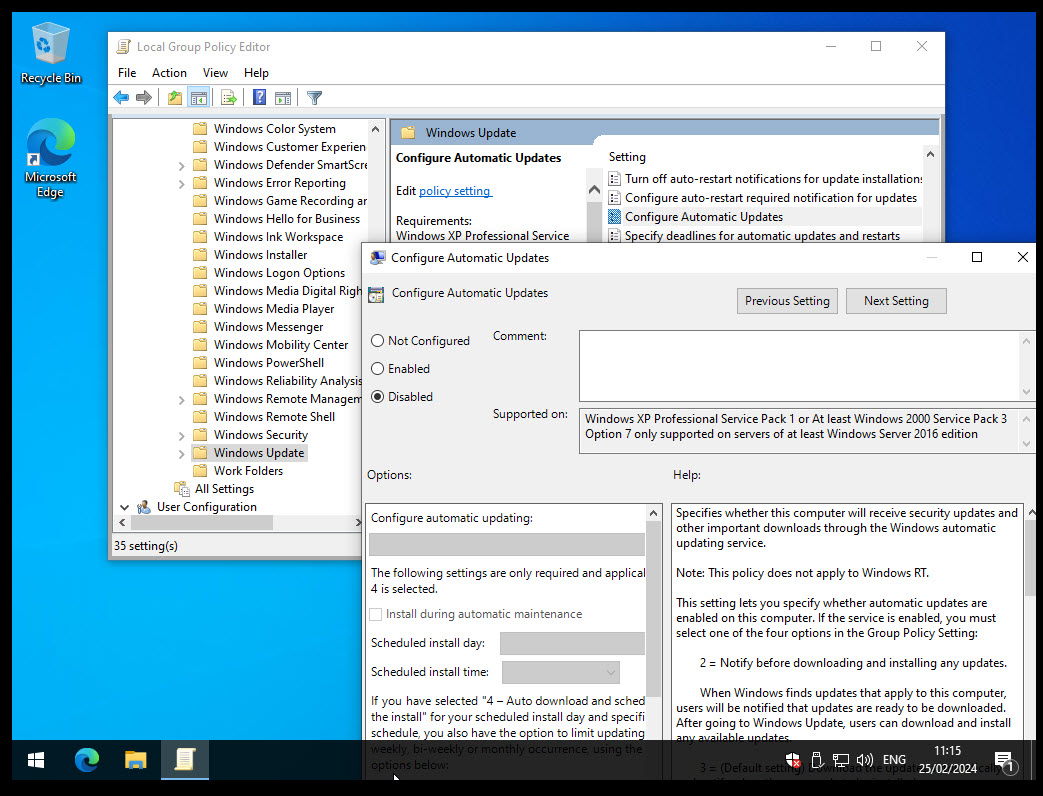Open the Action menu
The width and height of the screenshot is (1043, 796).
tap(168, 72)
